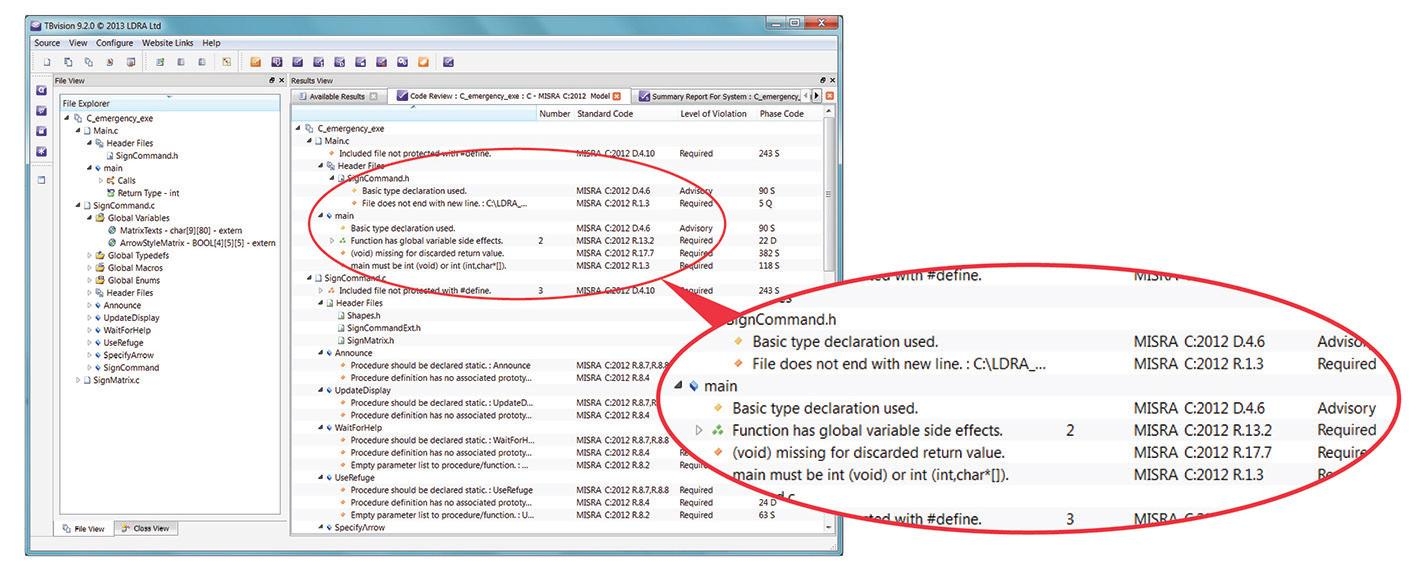Sort by Level of Violation column
Screen dimensions: 1417x582
(714, 114)
